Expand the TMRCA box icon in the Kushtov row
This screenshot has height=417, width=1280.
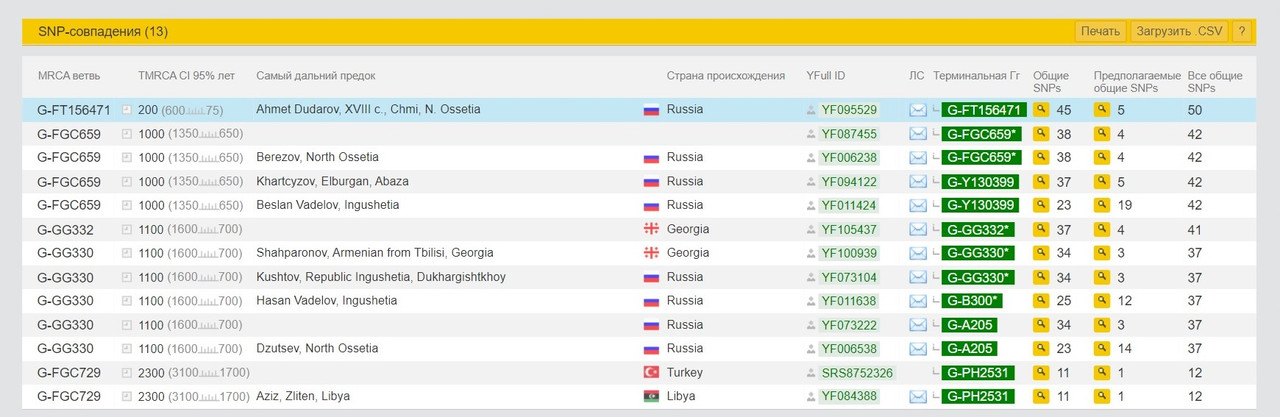pyautogui.click(x=127, y=277)
